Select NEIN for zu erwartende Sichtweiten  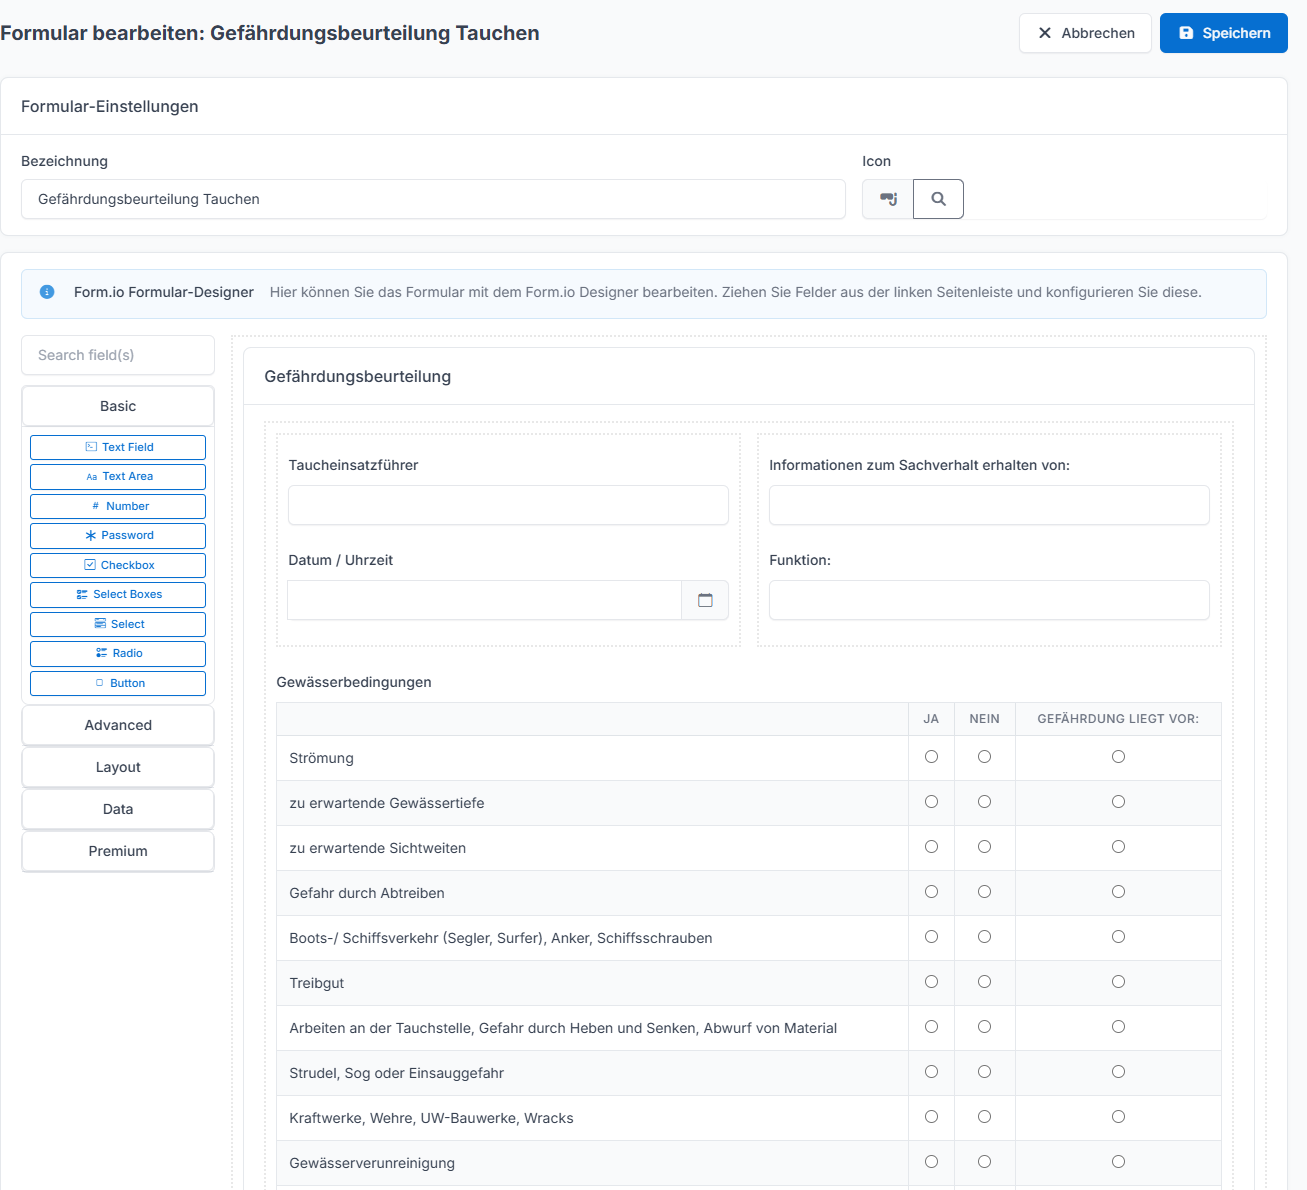coord(985,847)
